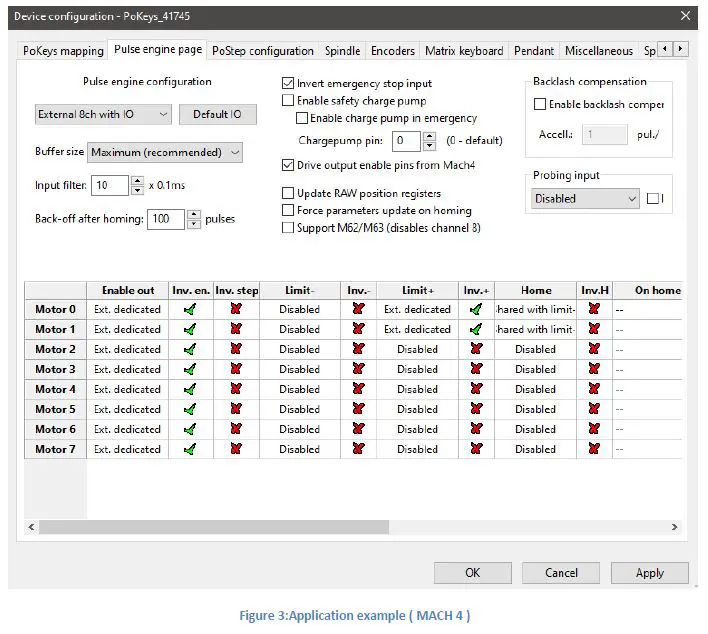Toggle Inv.H red cross for Motor 7
Viewport: 708px width, 634px height.
594,449
